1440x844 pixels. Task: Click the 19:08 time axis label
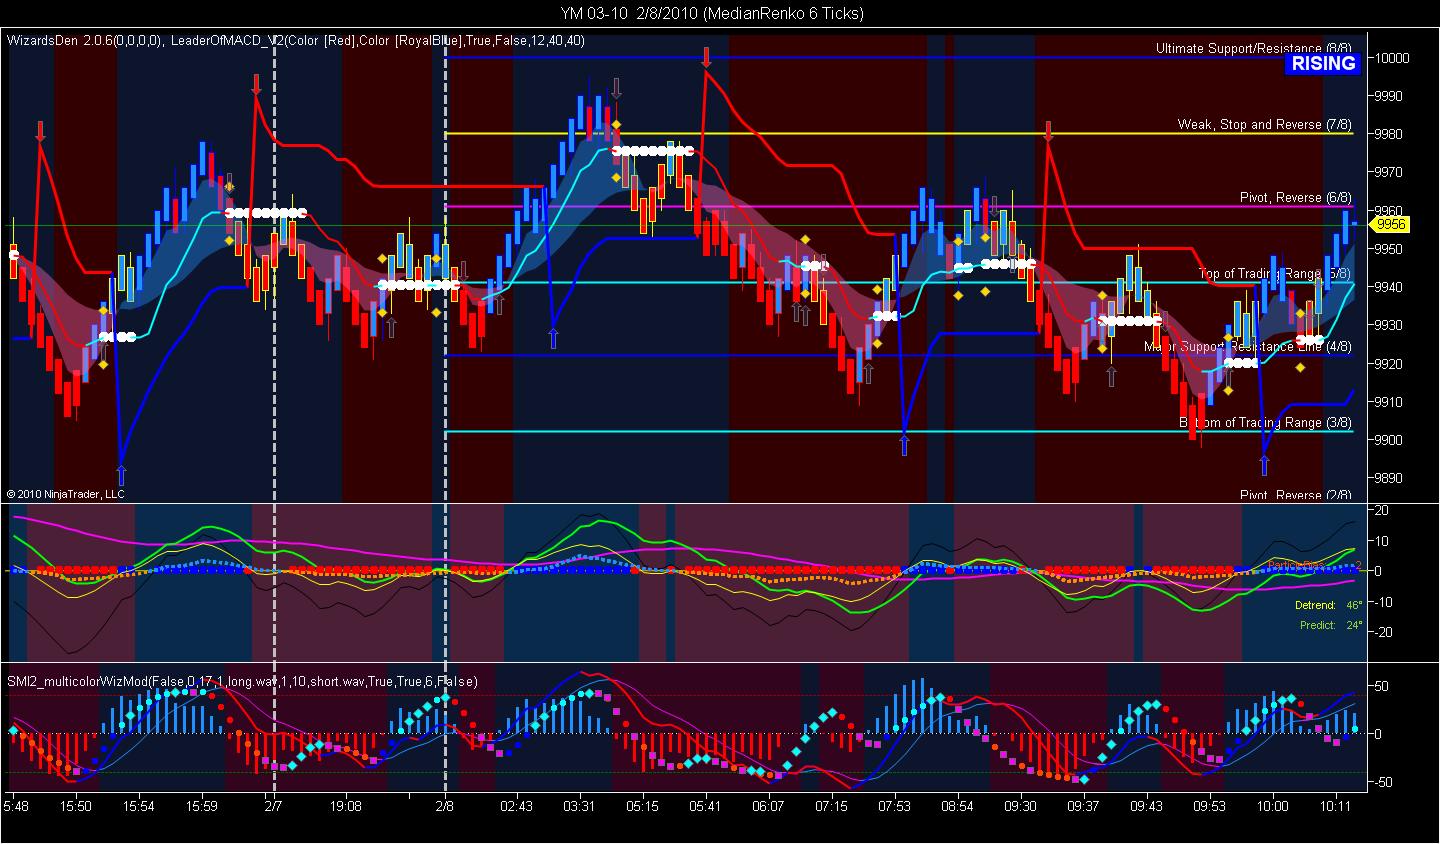tap(346, 805)
